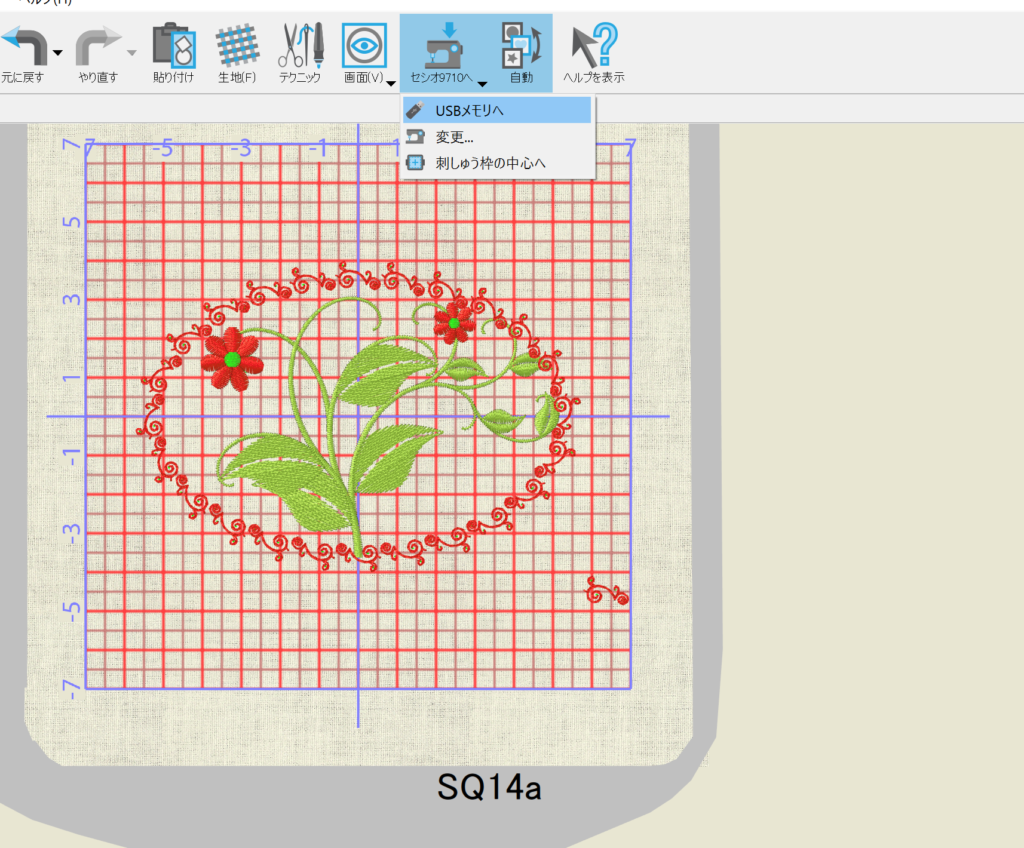Image resolution: width=1024 pixels, height=848 pixels.
Task: Open the Fabric (生地) tool
Action: [x=236, y=45]
